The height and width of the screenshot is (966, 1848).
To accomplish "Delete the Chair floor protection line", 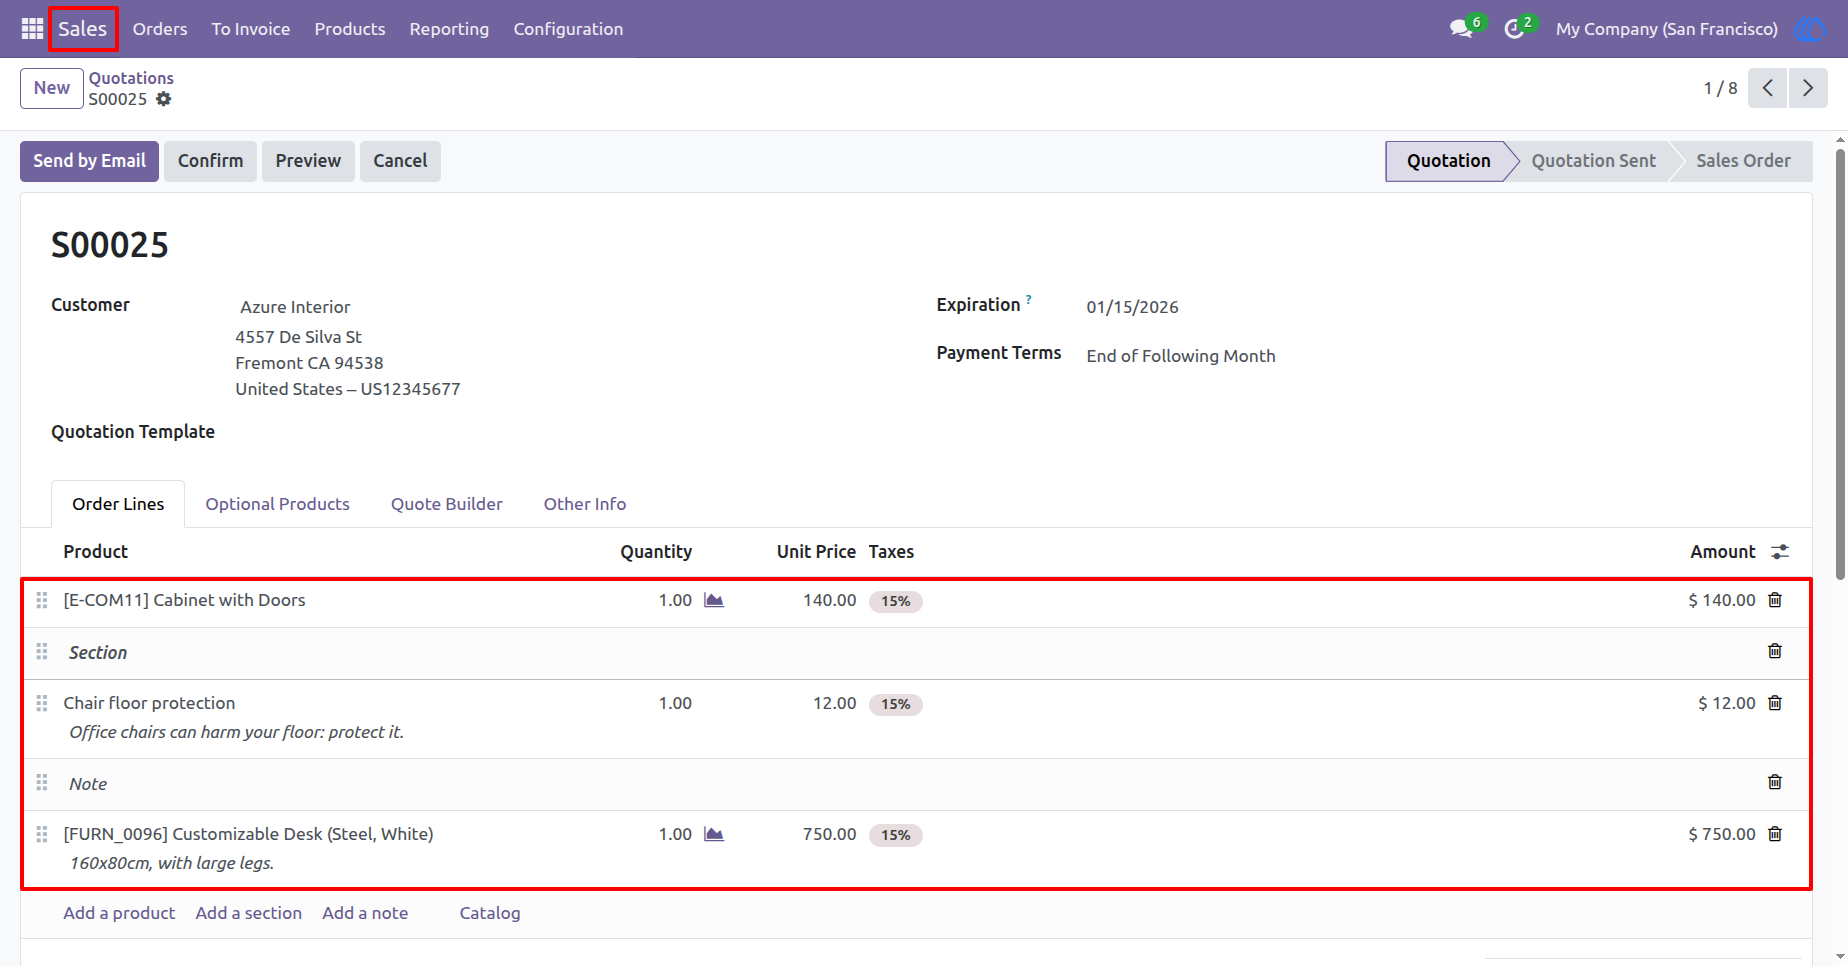I will 1775,703.
